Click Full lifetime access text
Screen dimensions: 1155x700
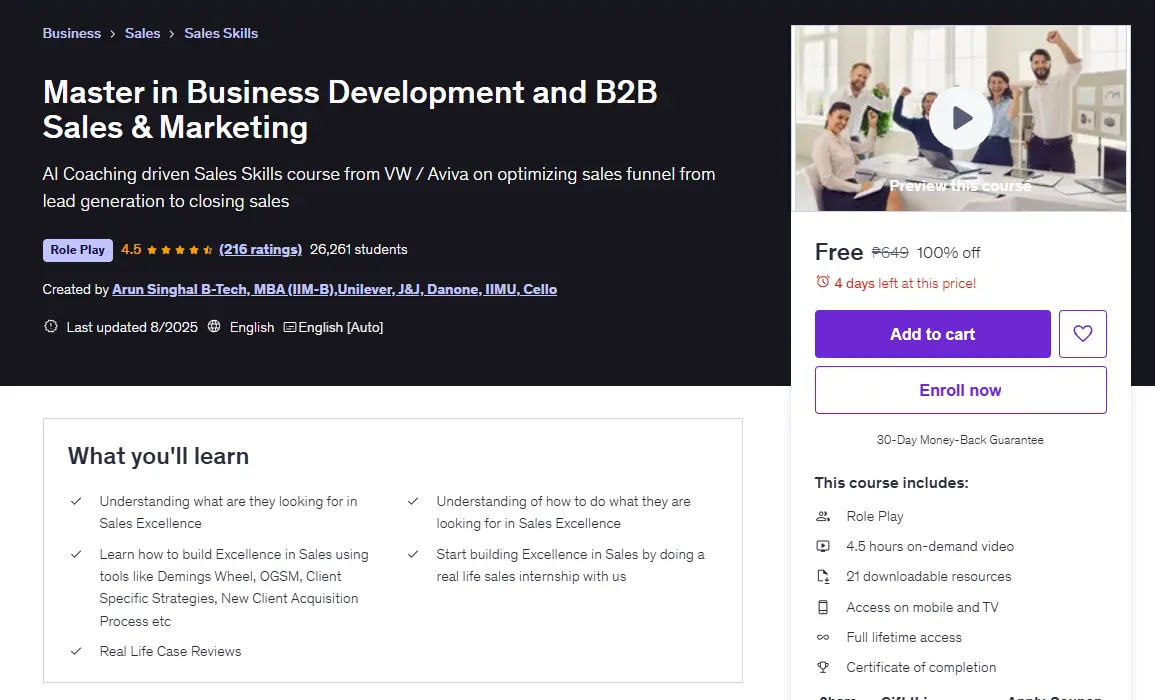click(x=904, y=637)
